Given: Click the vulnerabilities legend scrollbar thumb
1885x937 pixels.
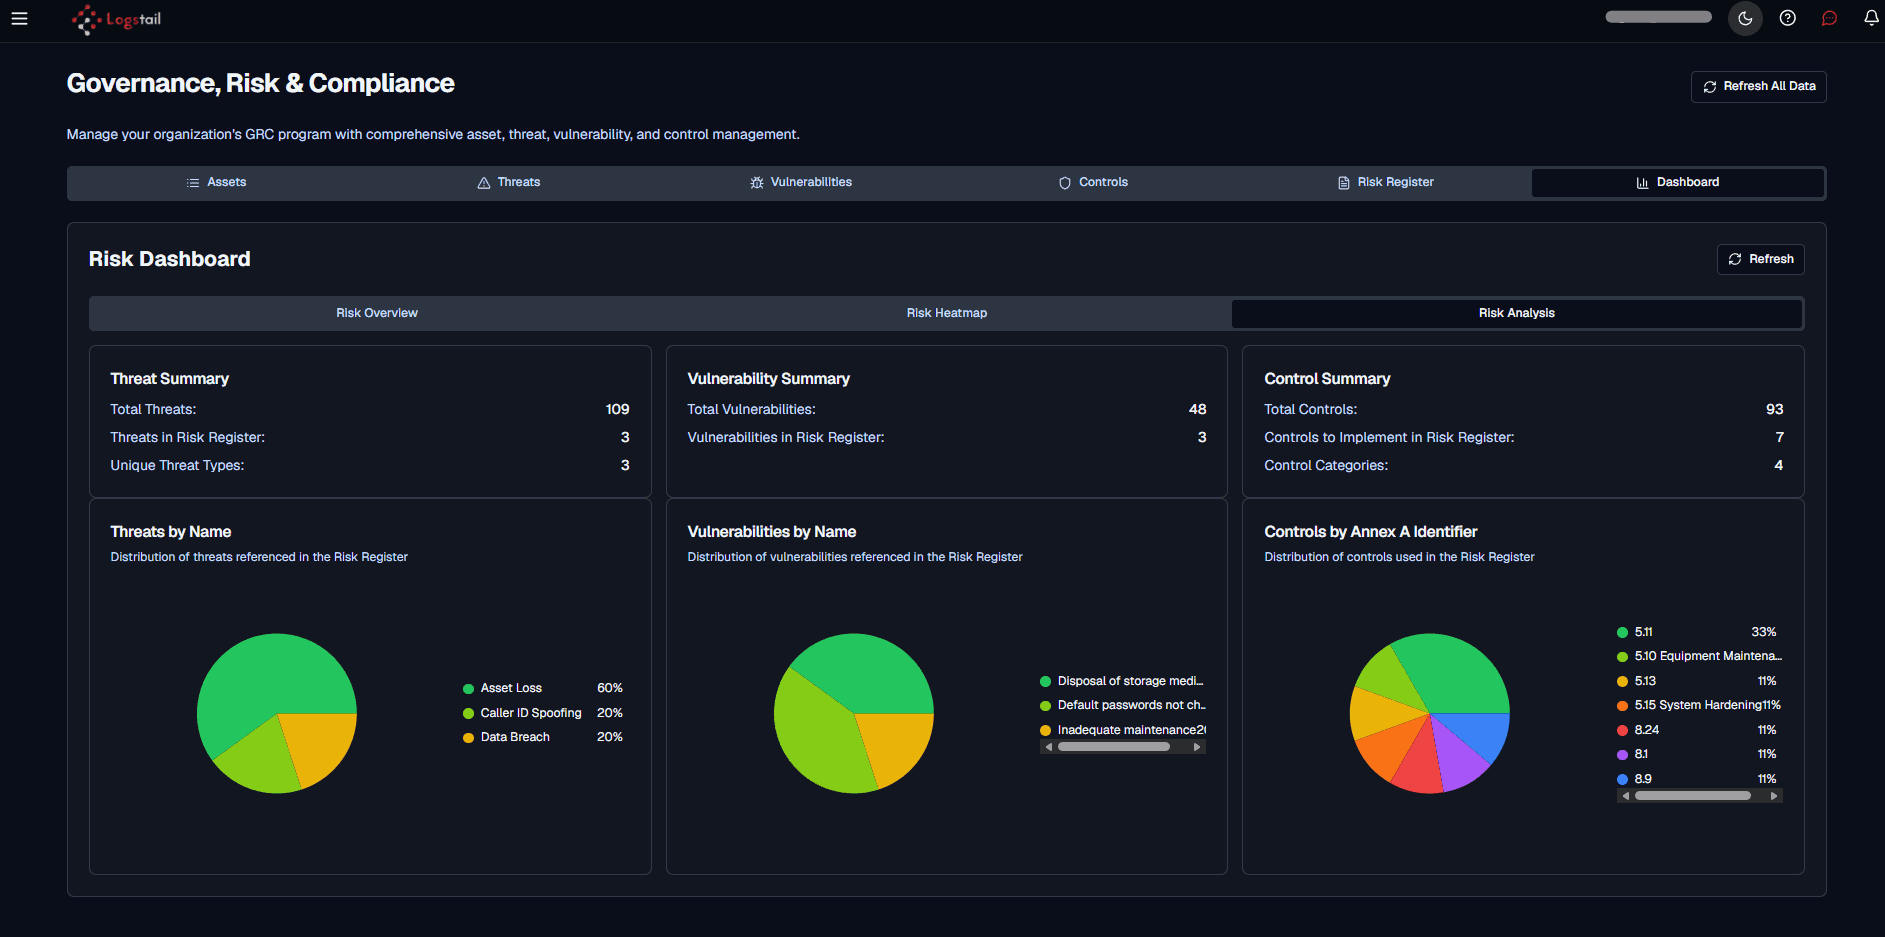Looking at the screenshot, I should tap(1114, 747).
